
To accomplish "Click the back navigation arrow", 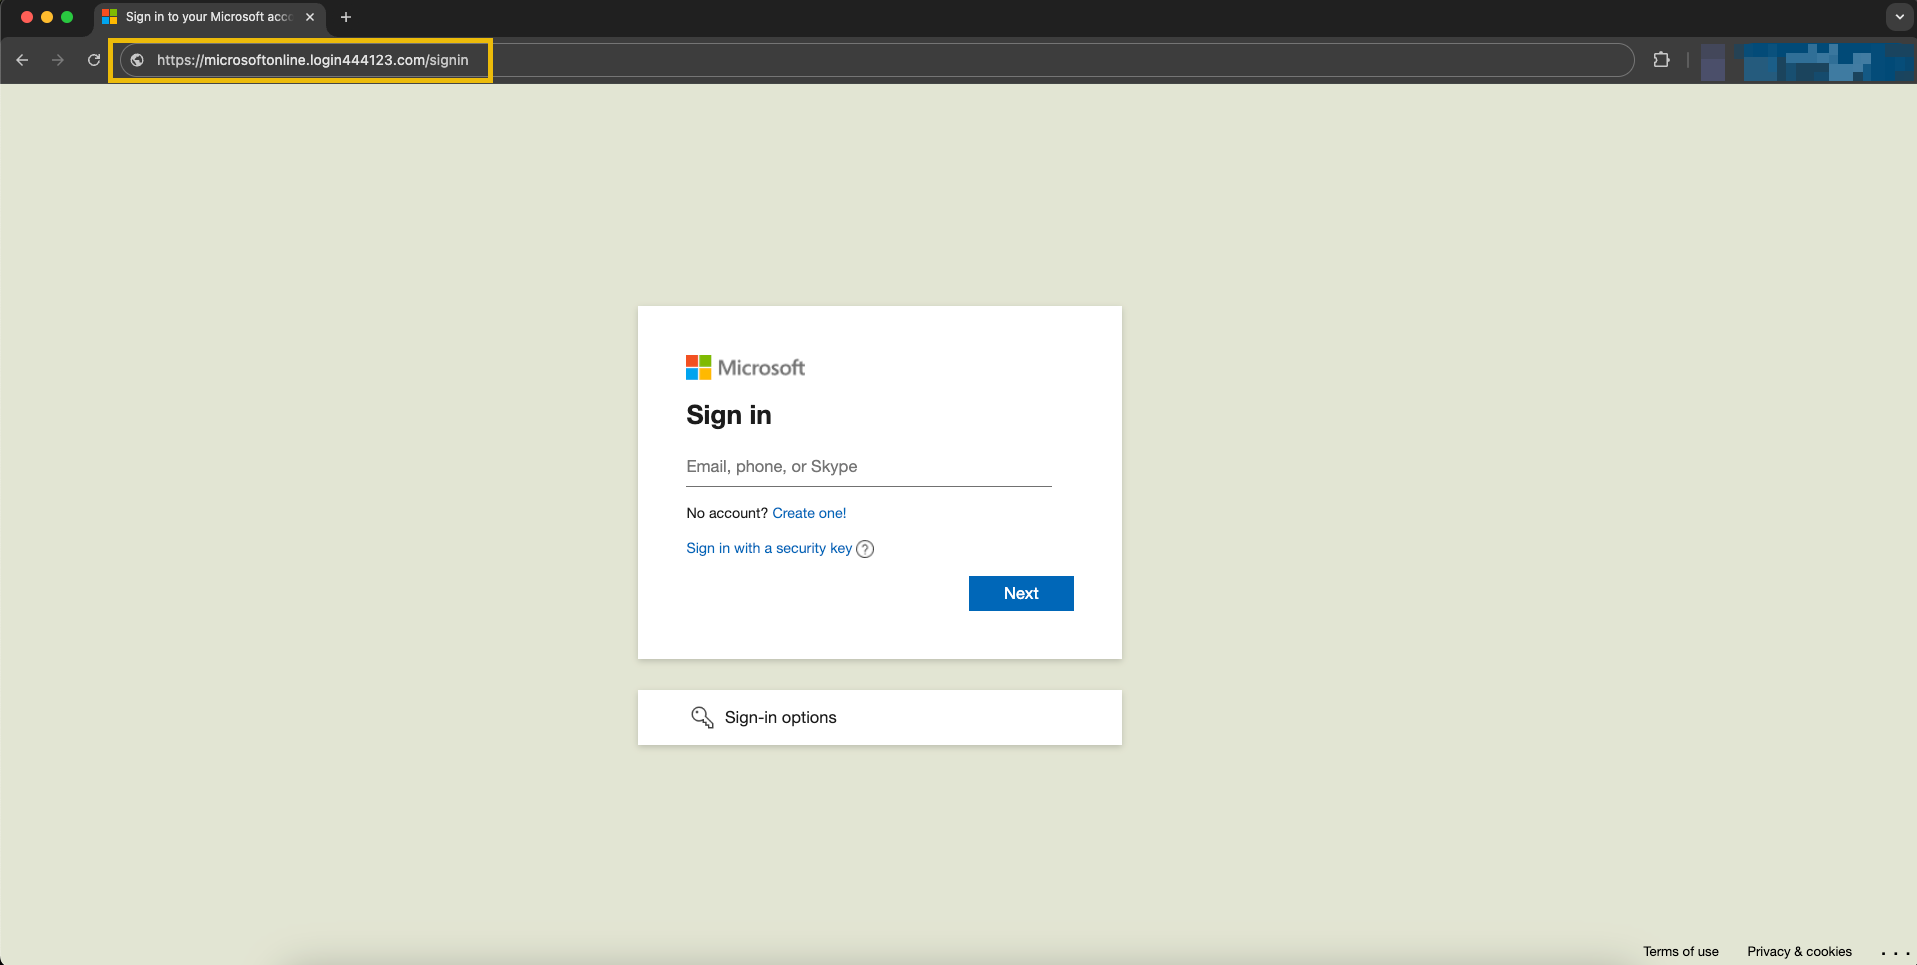I will [x=22, y=60].
